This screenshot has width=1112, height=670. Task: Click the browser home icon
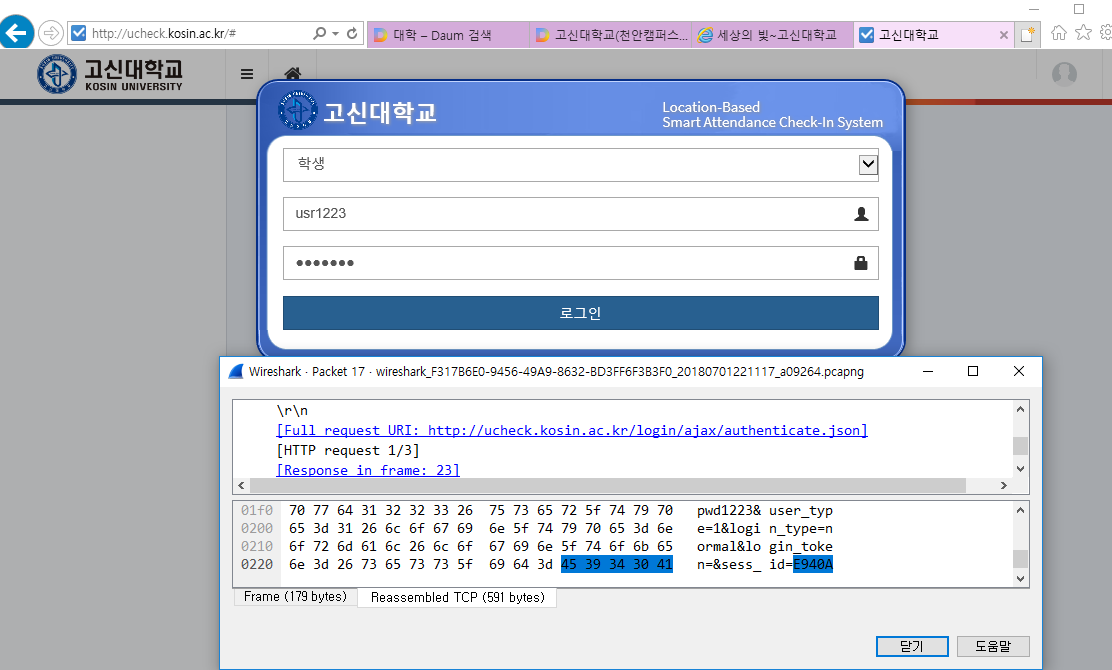pyautogui.click(x=1059, y=33)
